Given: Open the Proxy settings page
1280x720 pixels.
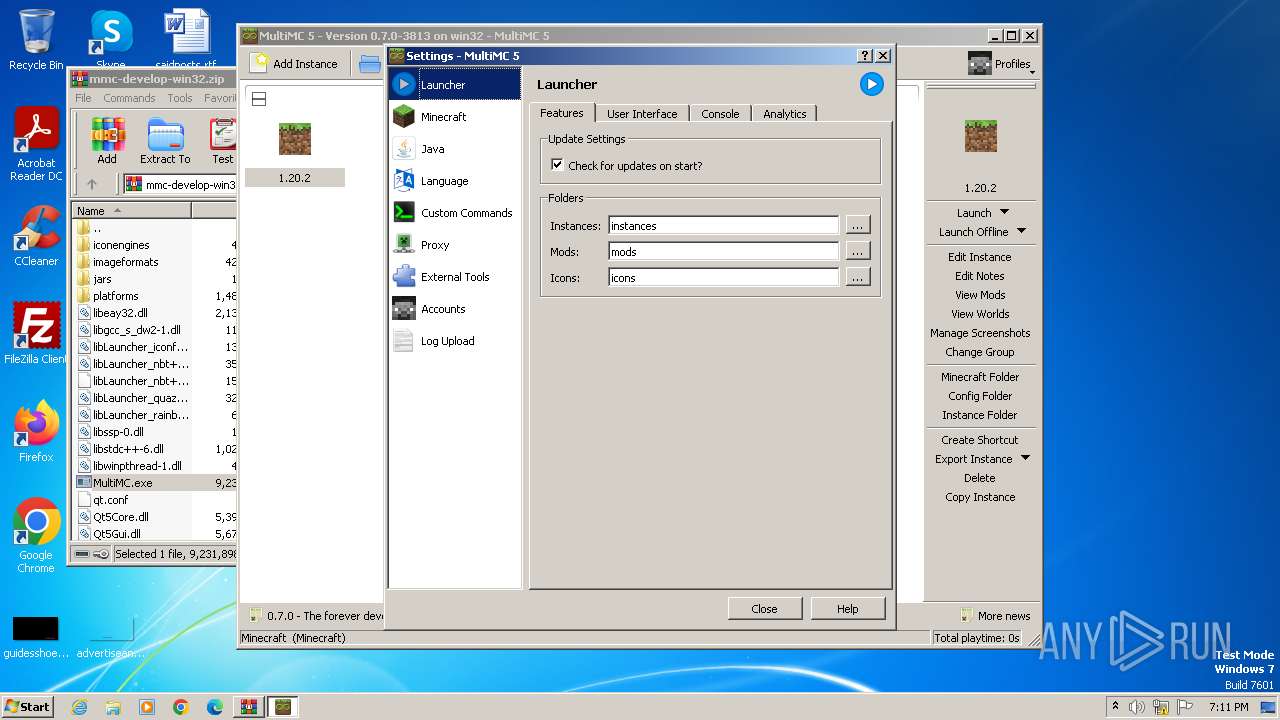Looking at the screenshot, I should tap(455, 245).
